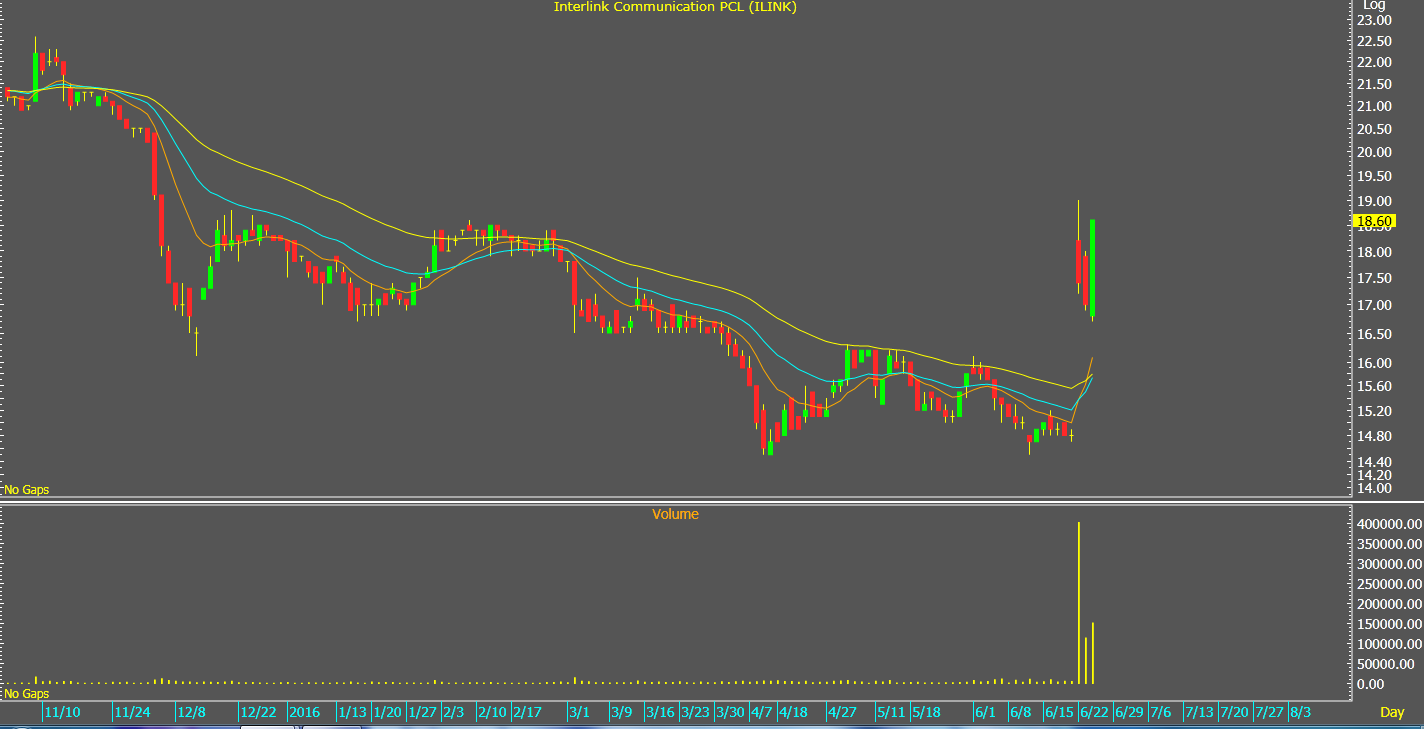Select the tallest yellow volume bar near 400000
The image size is (1424, 729).
point(1079,603)
